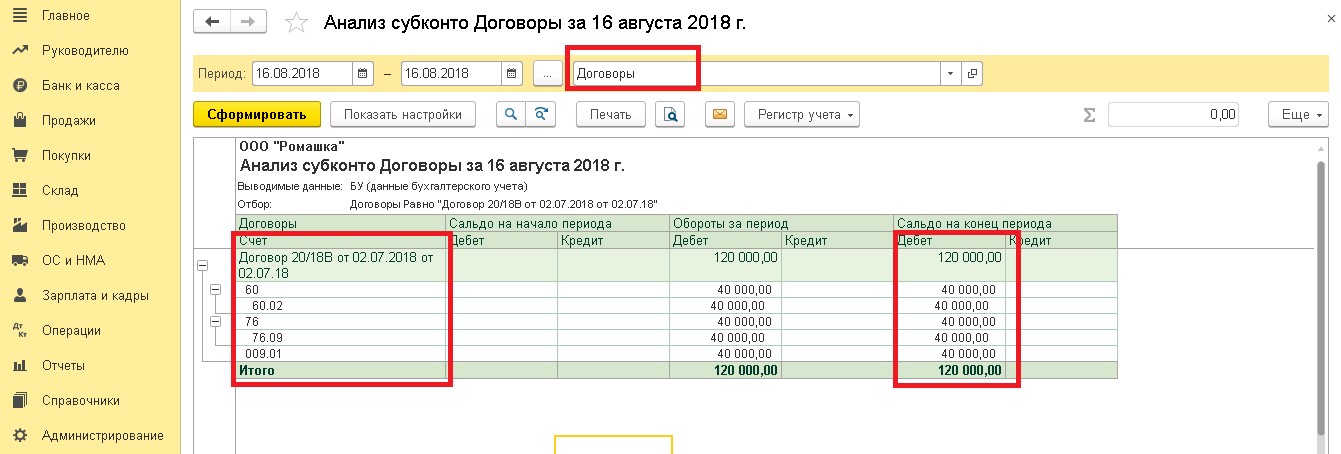Click the chart icon next to Руководителю
1341x454 pixels.
point(18,50)
